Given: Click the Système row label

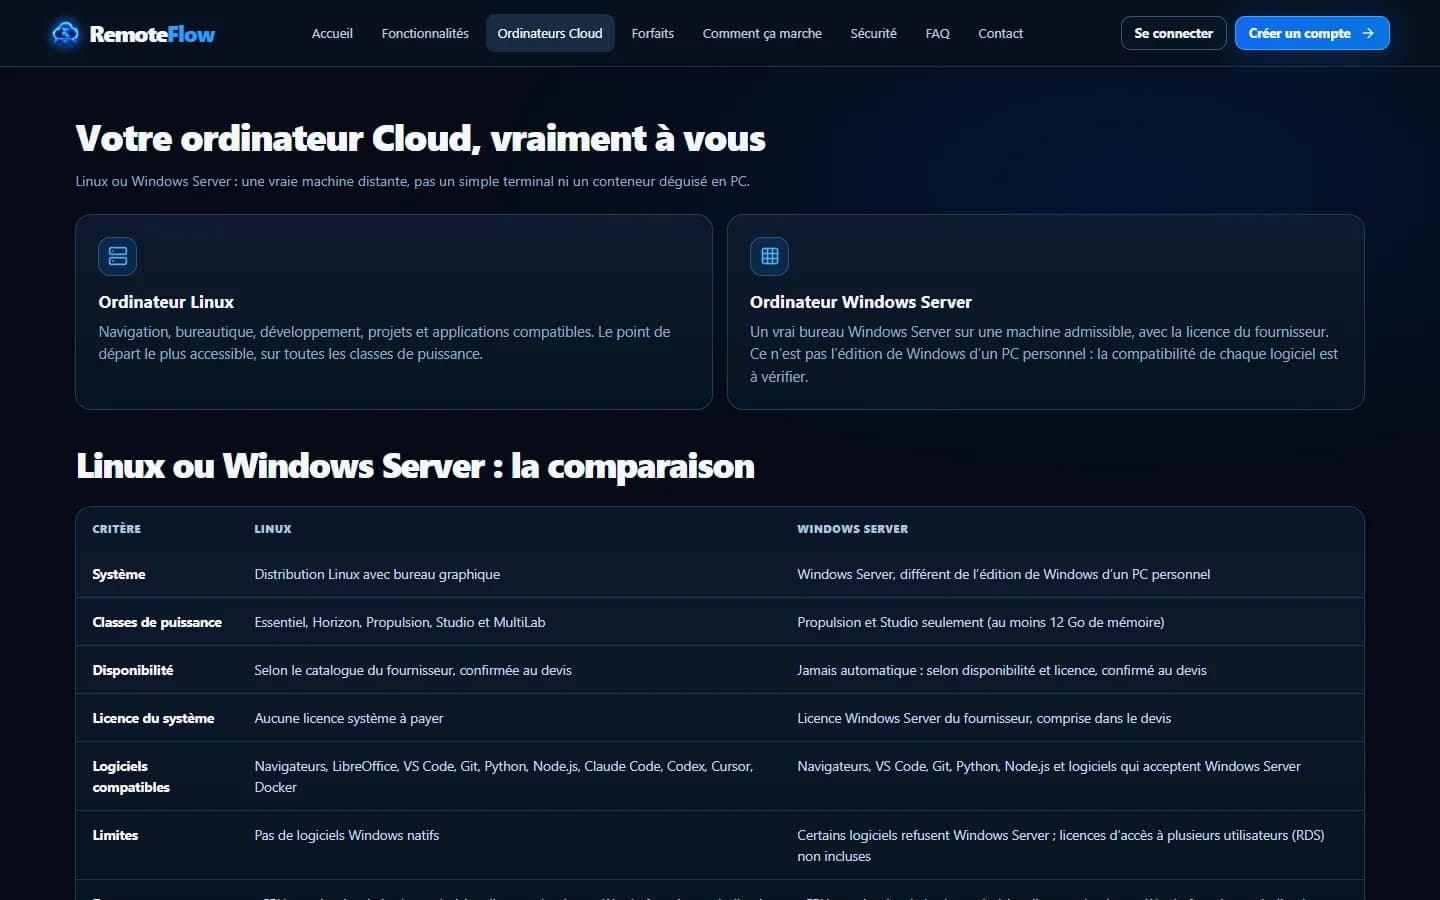Looking at the screenshot, I should (x=119, y=574).
